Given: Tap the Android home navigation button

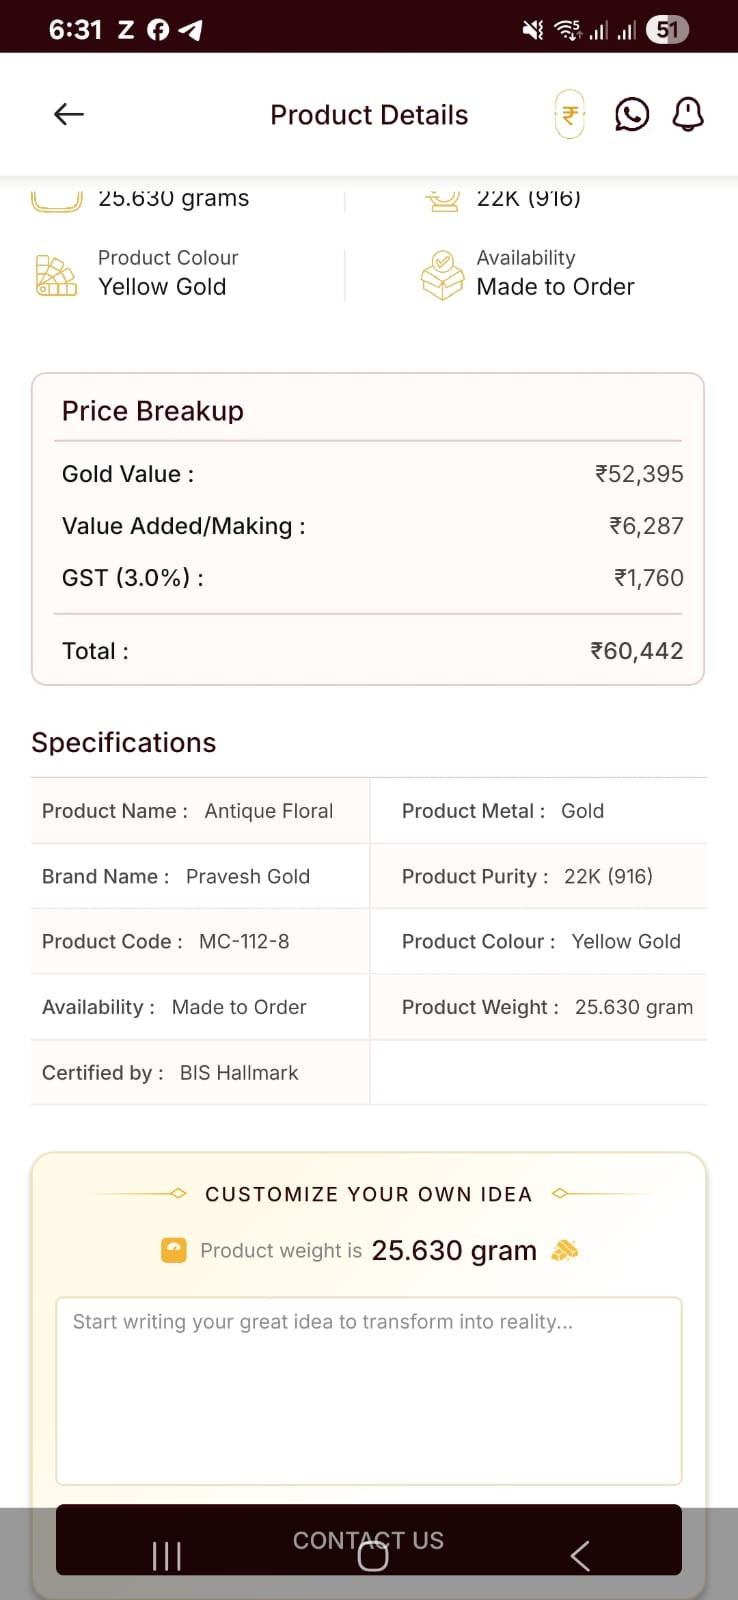Looking at the screenshot, I should click(373, 1556).
